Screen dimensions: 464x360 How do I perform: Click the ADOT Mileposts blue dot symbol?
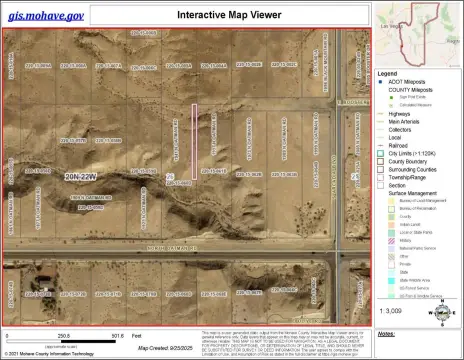coord(380,82)
